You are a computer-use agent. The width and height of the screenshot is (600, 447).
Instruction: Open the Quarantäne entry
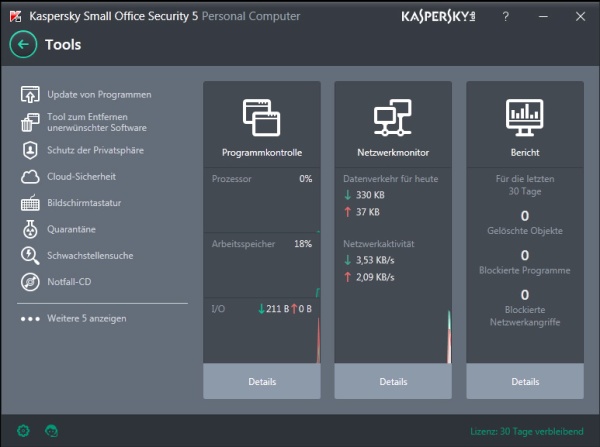pos(71,229)
